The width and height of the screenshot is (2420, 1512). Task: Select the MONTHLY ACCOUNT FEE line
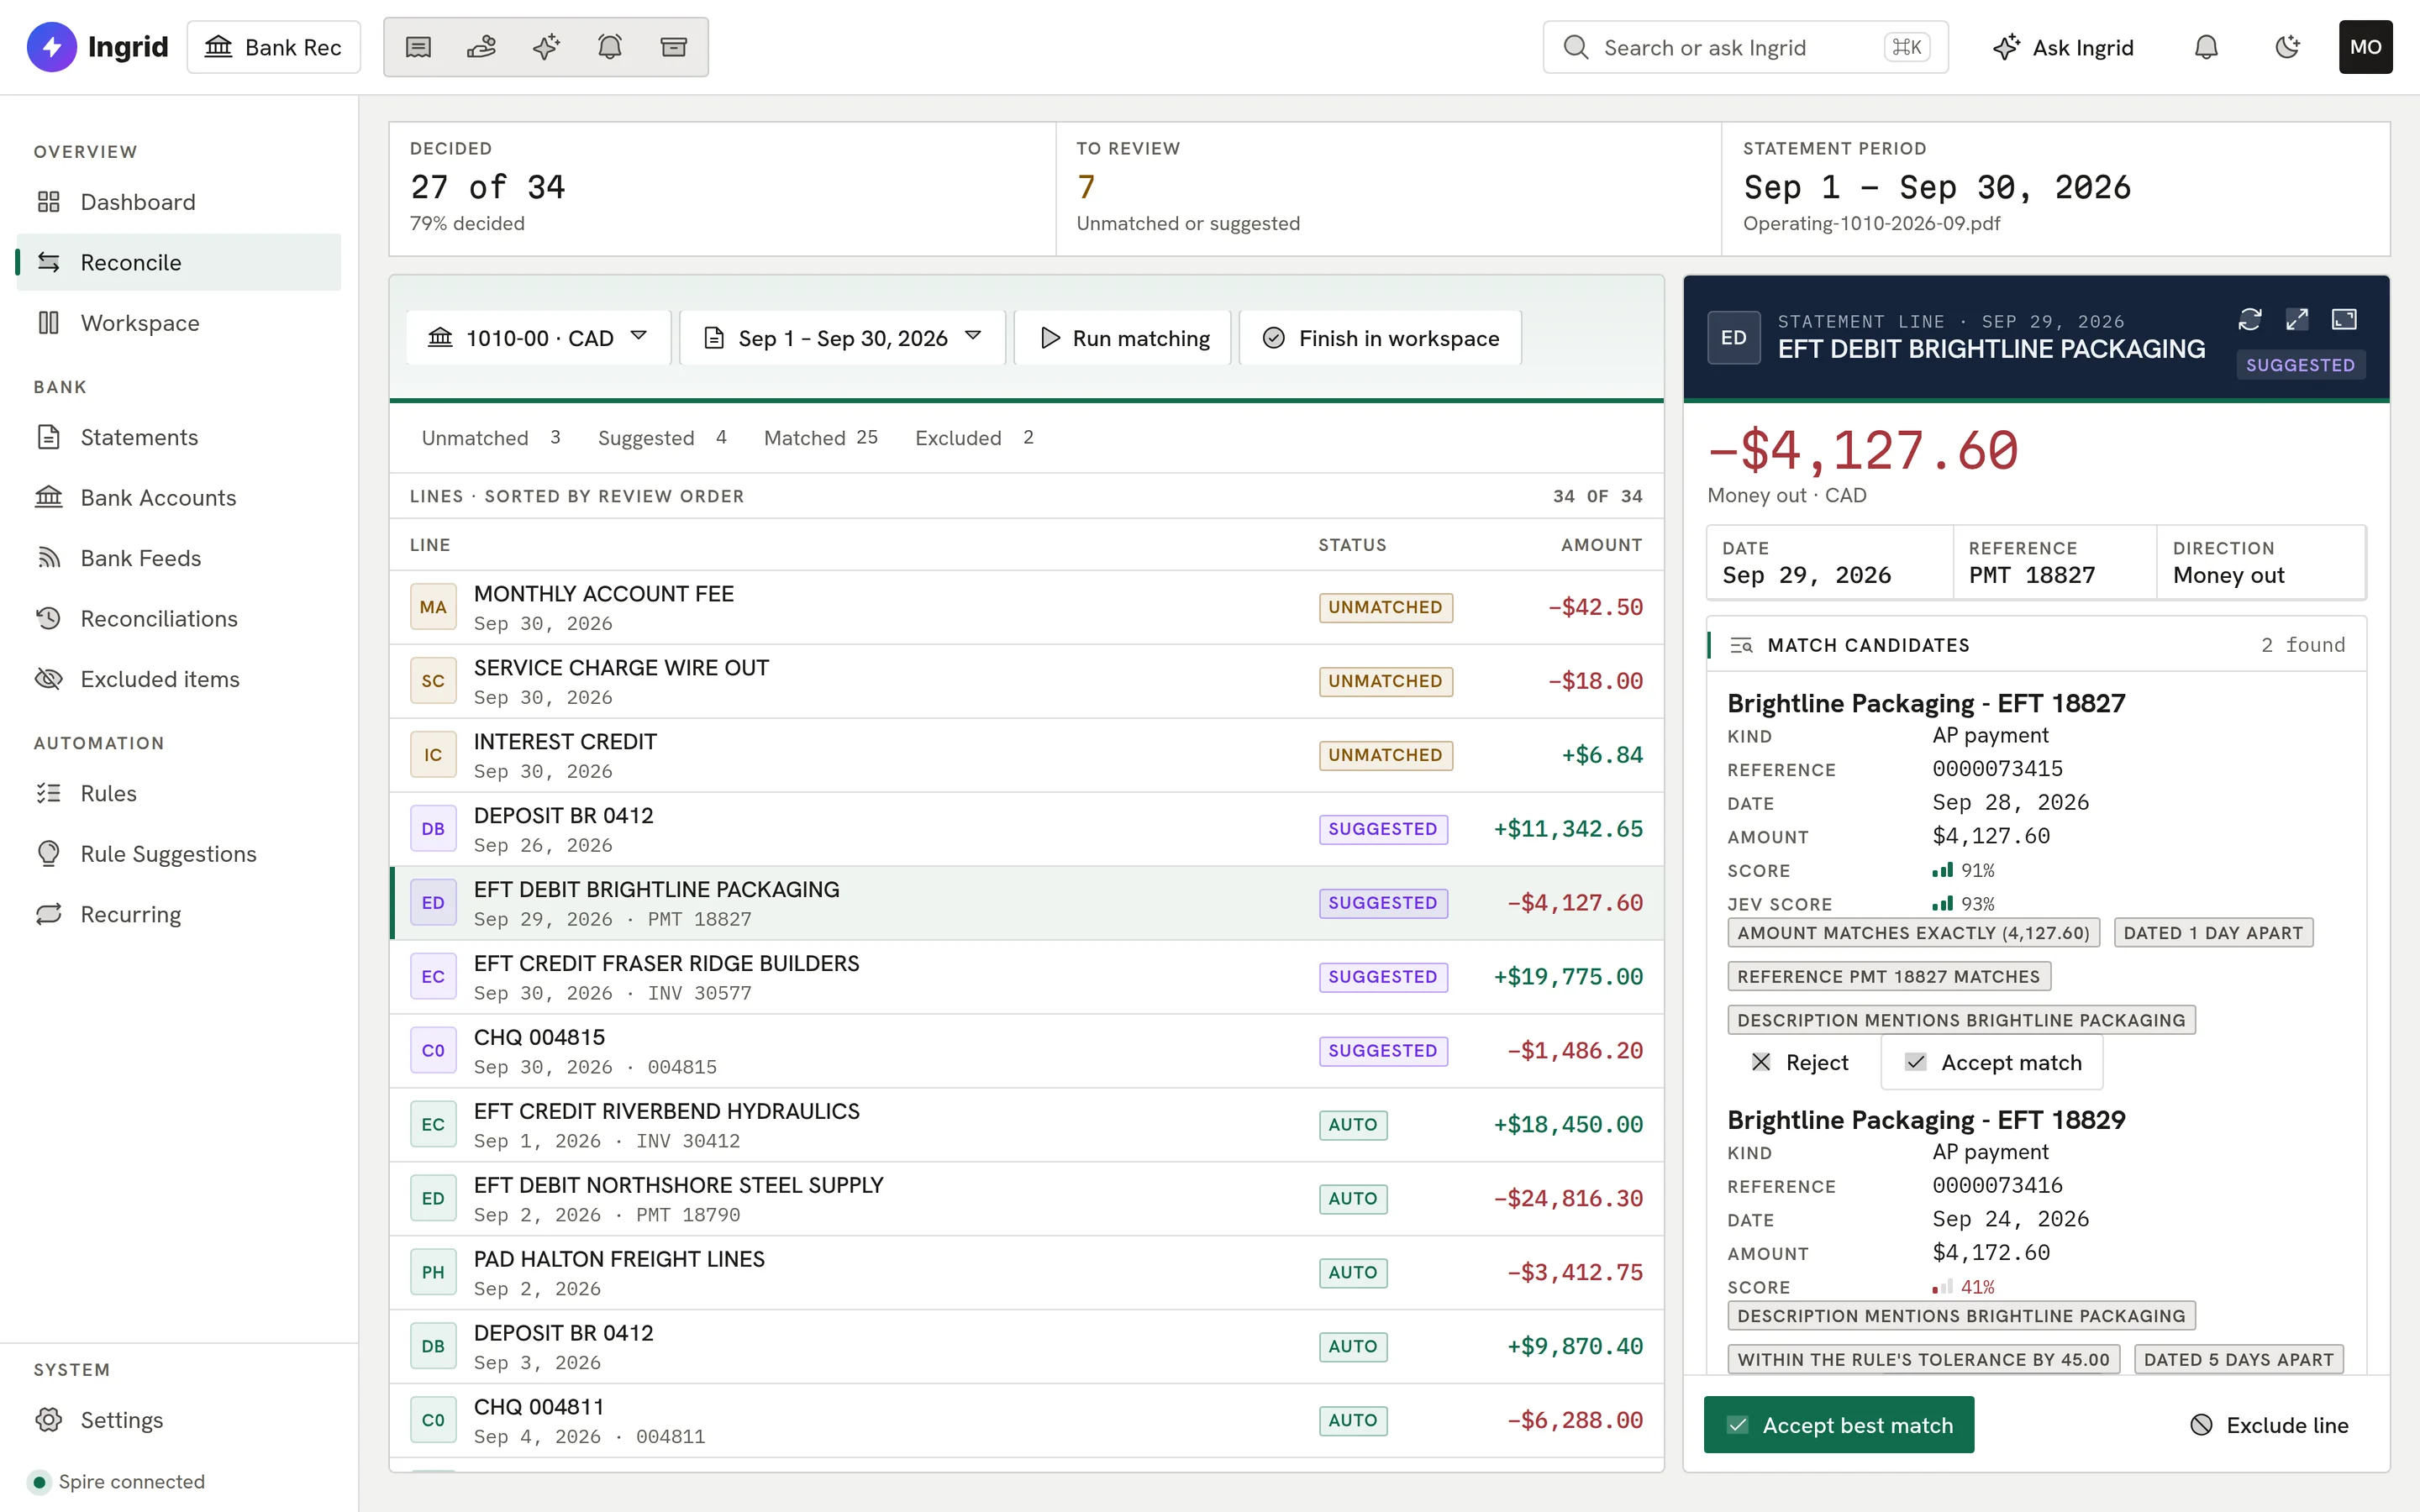(x=1026, y=608)
